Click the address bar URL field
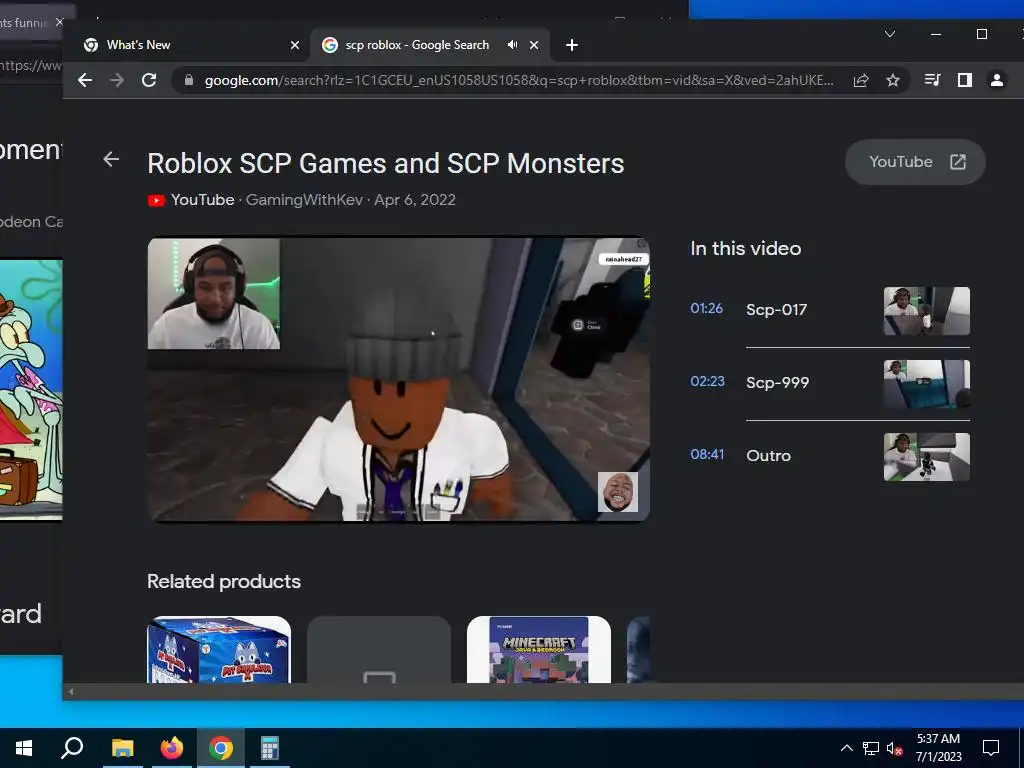Screen dimensions: 1024x768 pyautogui.click(x=519, y=80)
